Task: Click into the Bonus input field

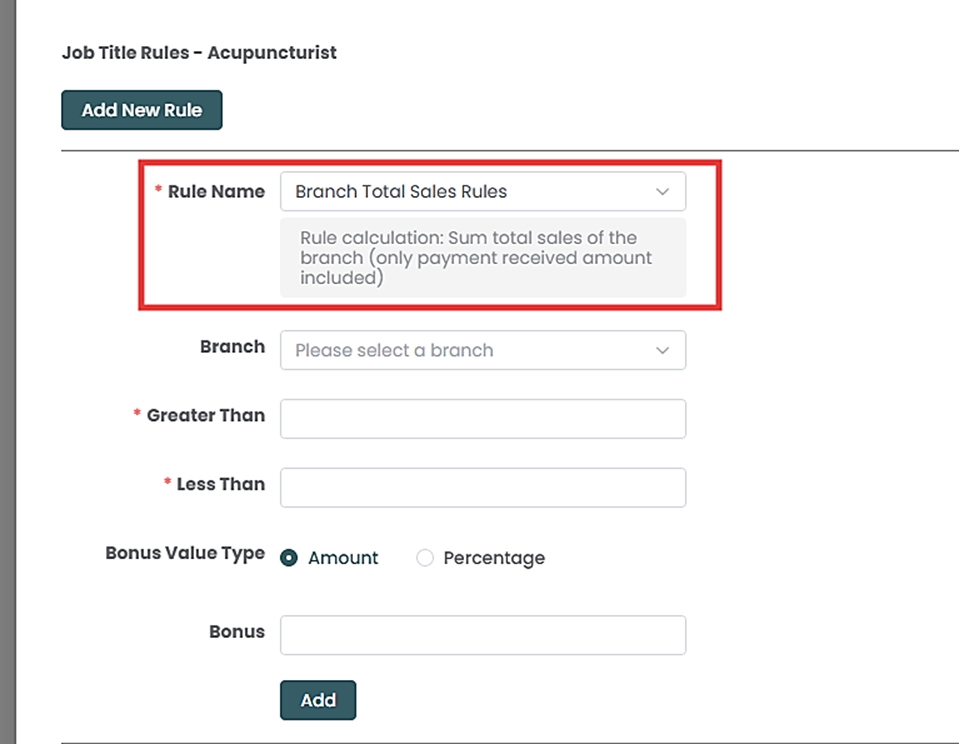Action: point(483,635)
